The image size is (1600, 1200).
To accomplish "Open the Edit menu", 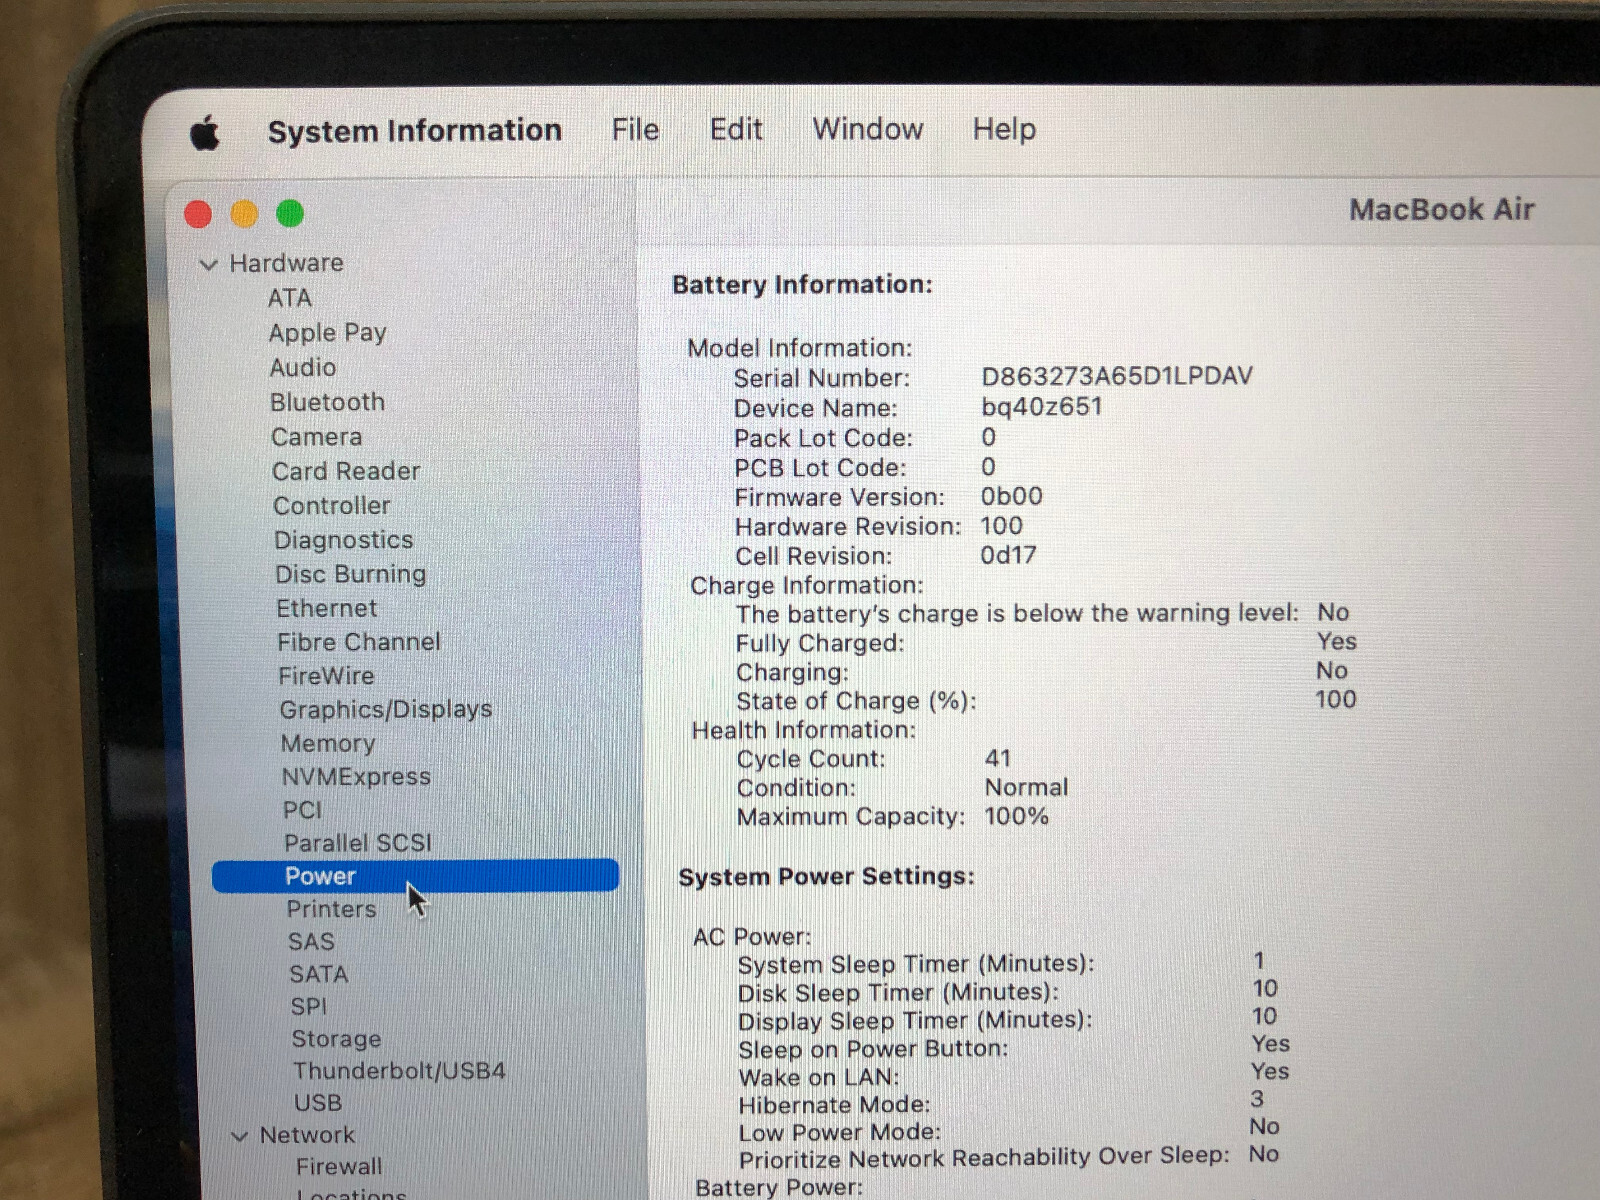I will [736, 129].
